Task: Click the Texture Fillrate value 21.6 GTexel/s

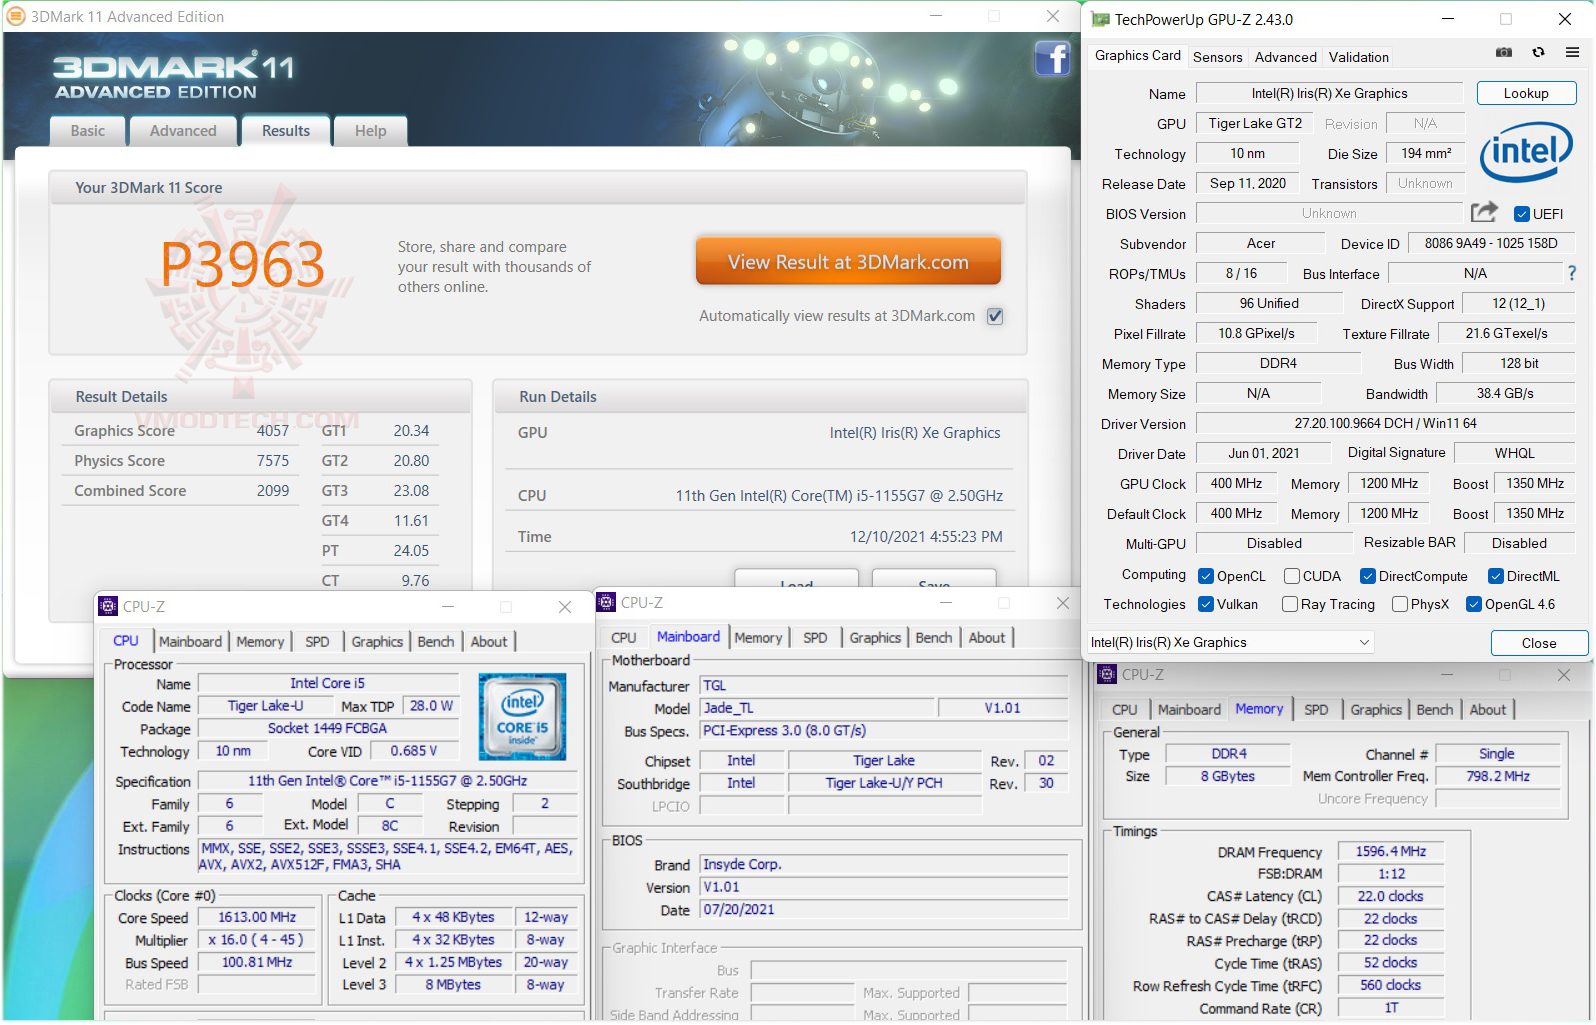Action: (x=1506, y=333)
